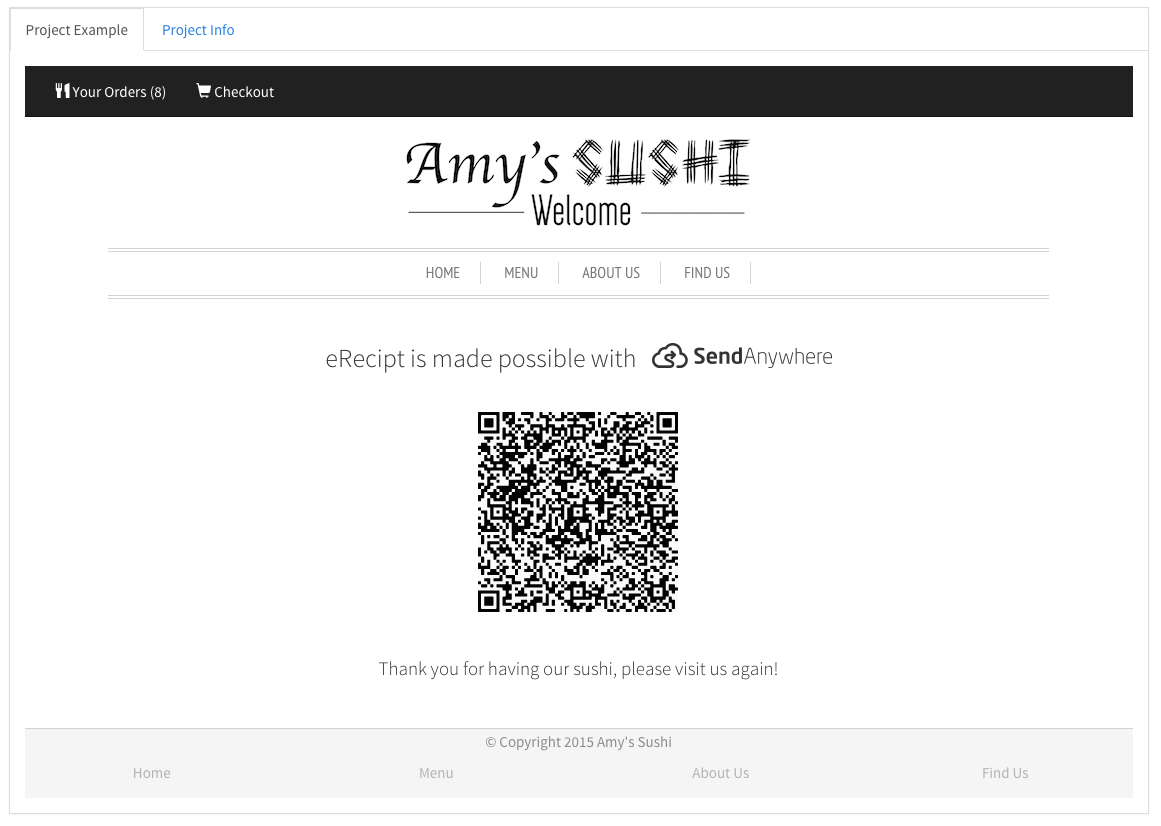Screen dimensions: 1161x826
Task: Open HOME in main navigation
Action: 443,273
